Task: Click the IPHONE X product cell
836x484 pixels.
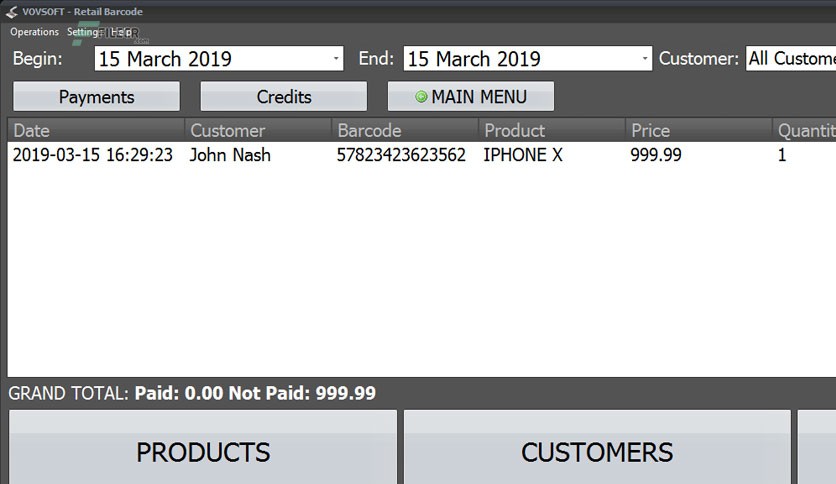Action: tap(522, 155)
